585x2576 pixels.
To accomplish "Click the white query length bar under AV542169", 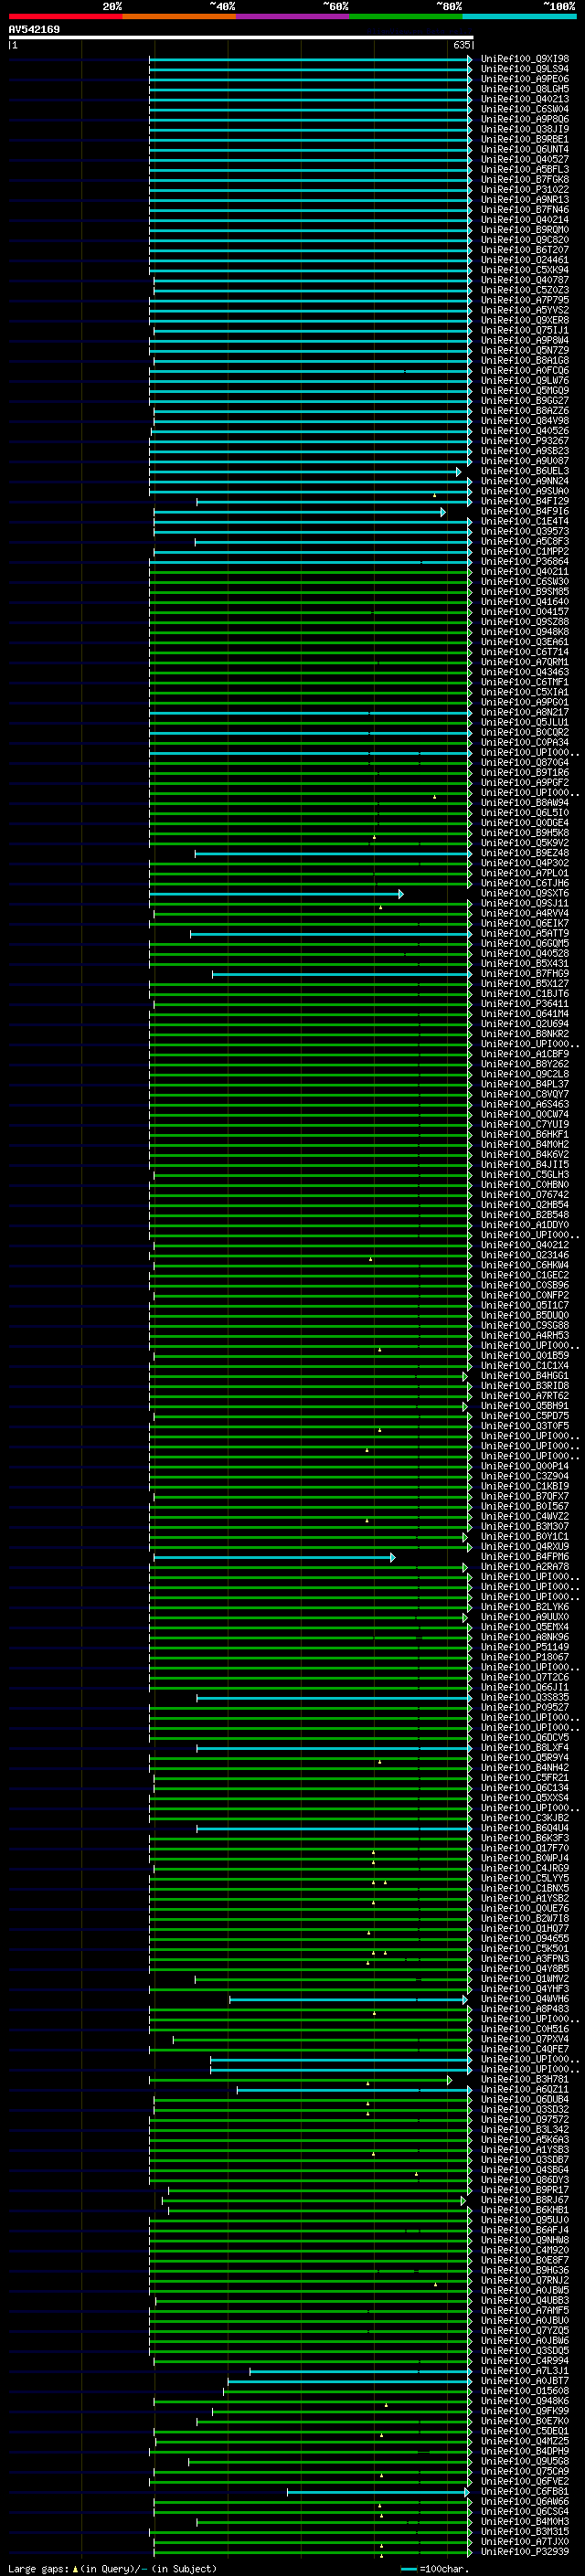I will click(x=240, y=38).
